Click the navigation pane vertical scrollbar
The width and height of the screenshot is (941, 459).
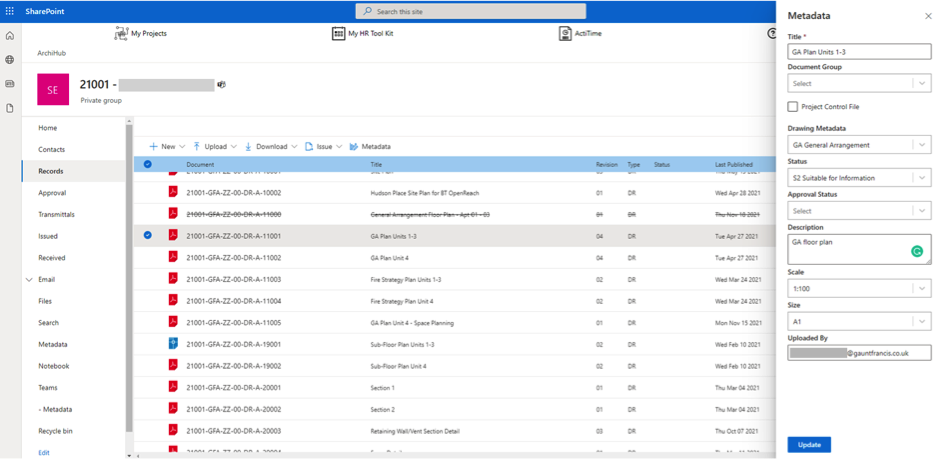click(128, 280)
